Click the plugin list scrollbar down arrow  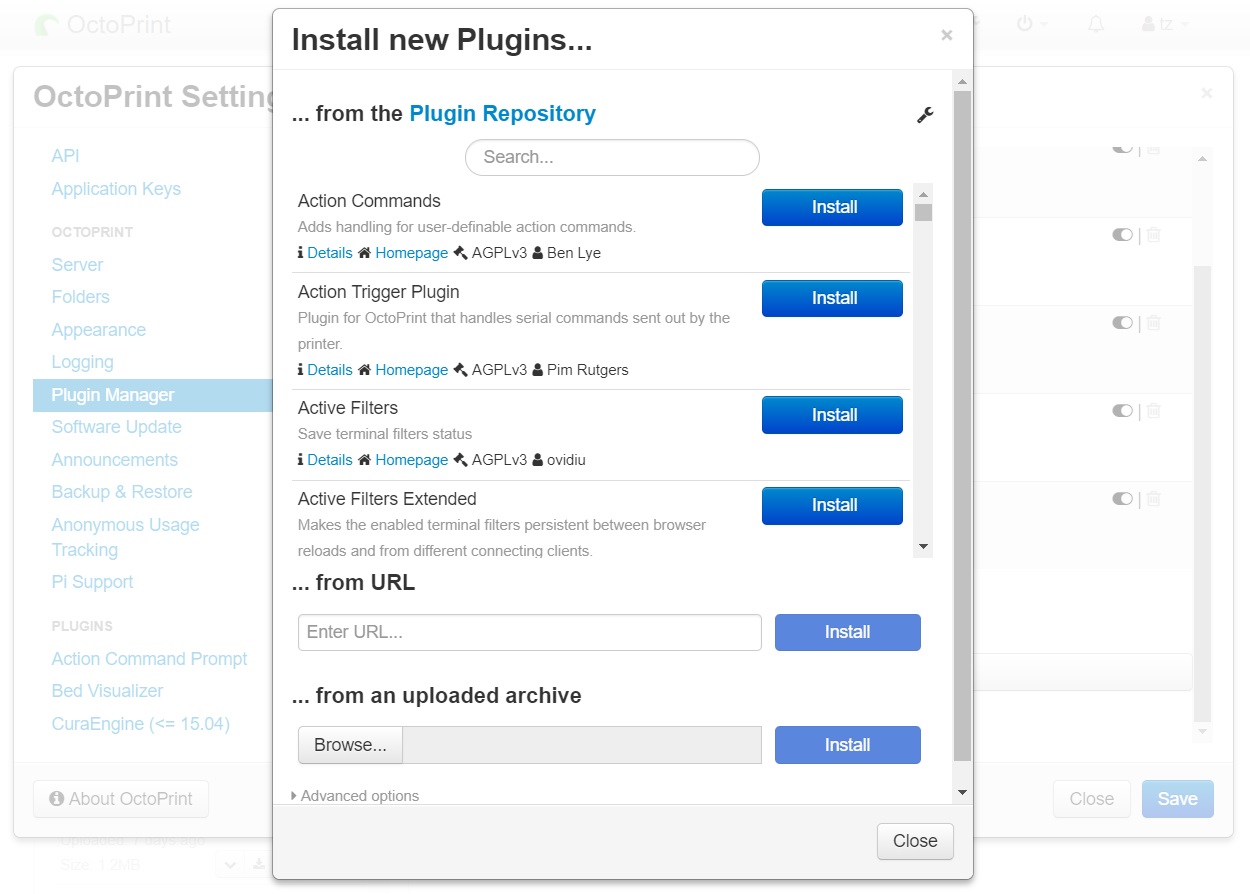pos(924,548)
